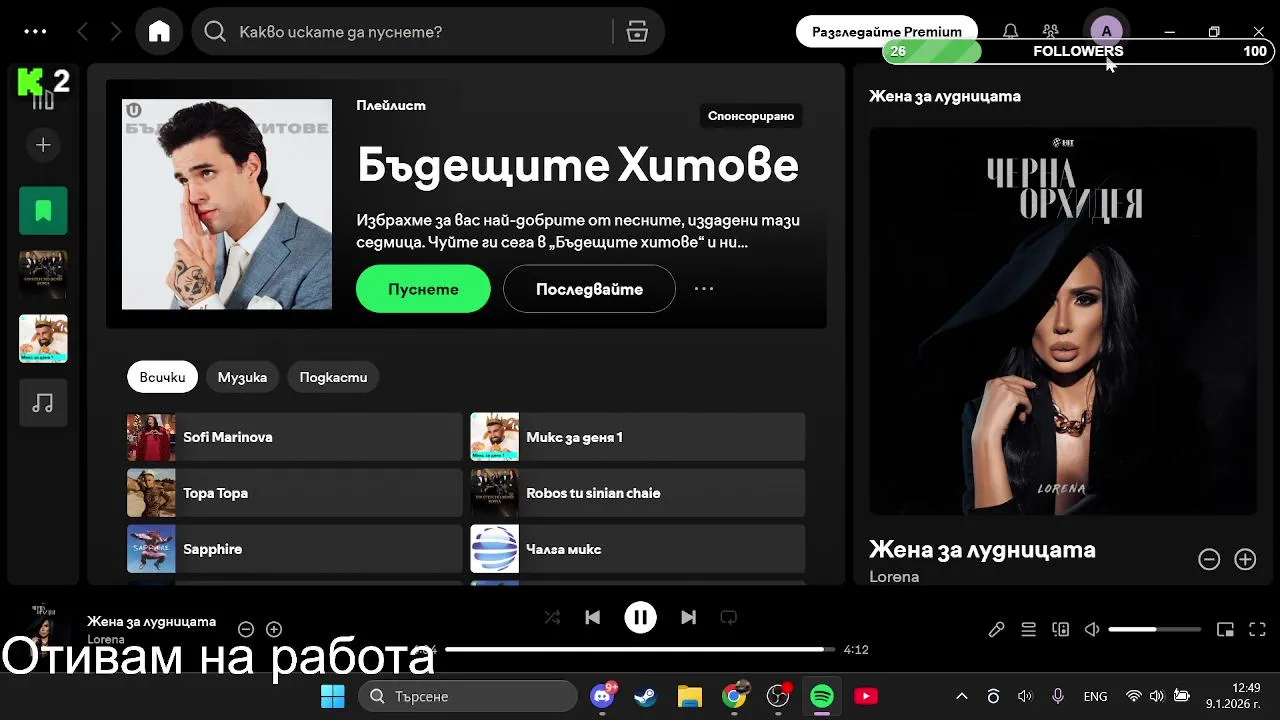Open the 'Sapphire' tile

point(294,549)
